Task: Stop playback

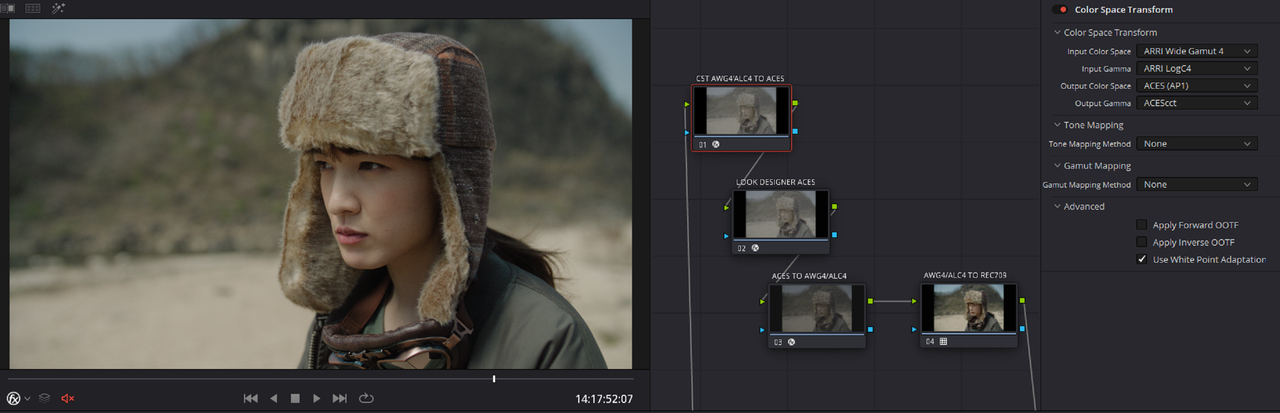Action: (295, 398)
